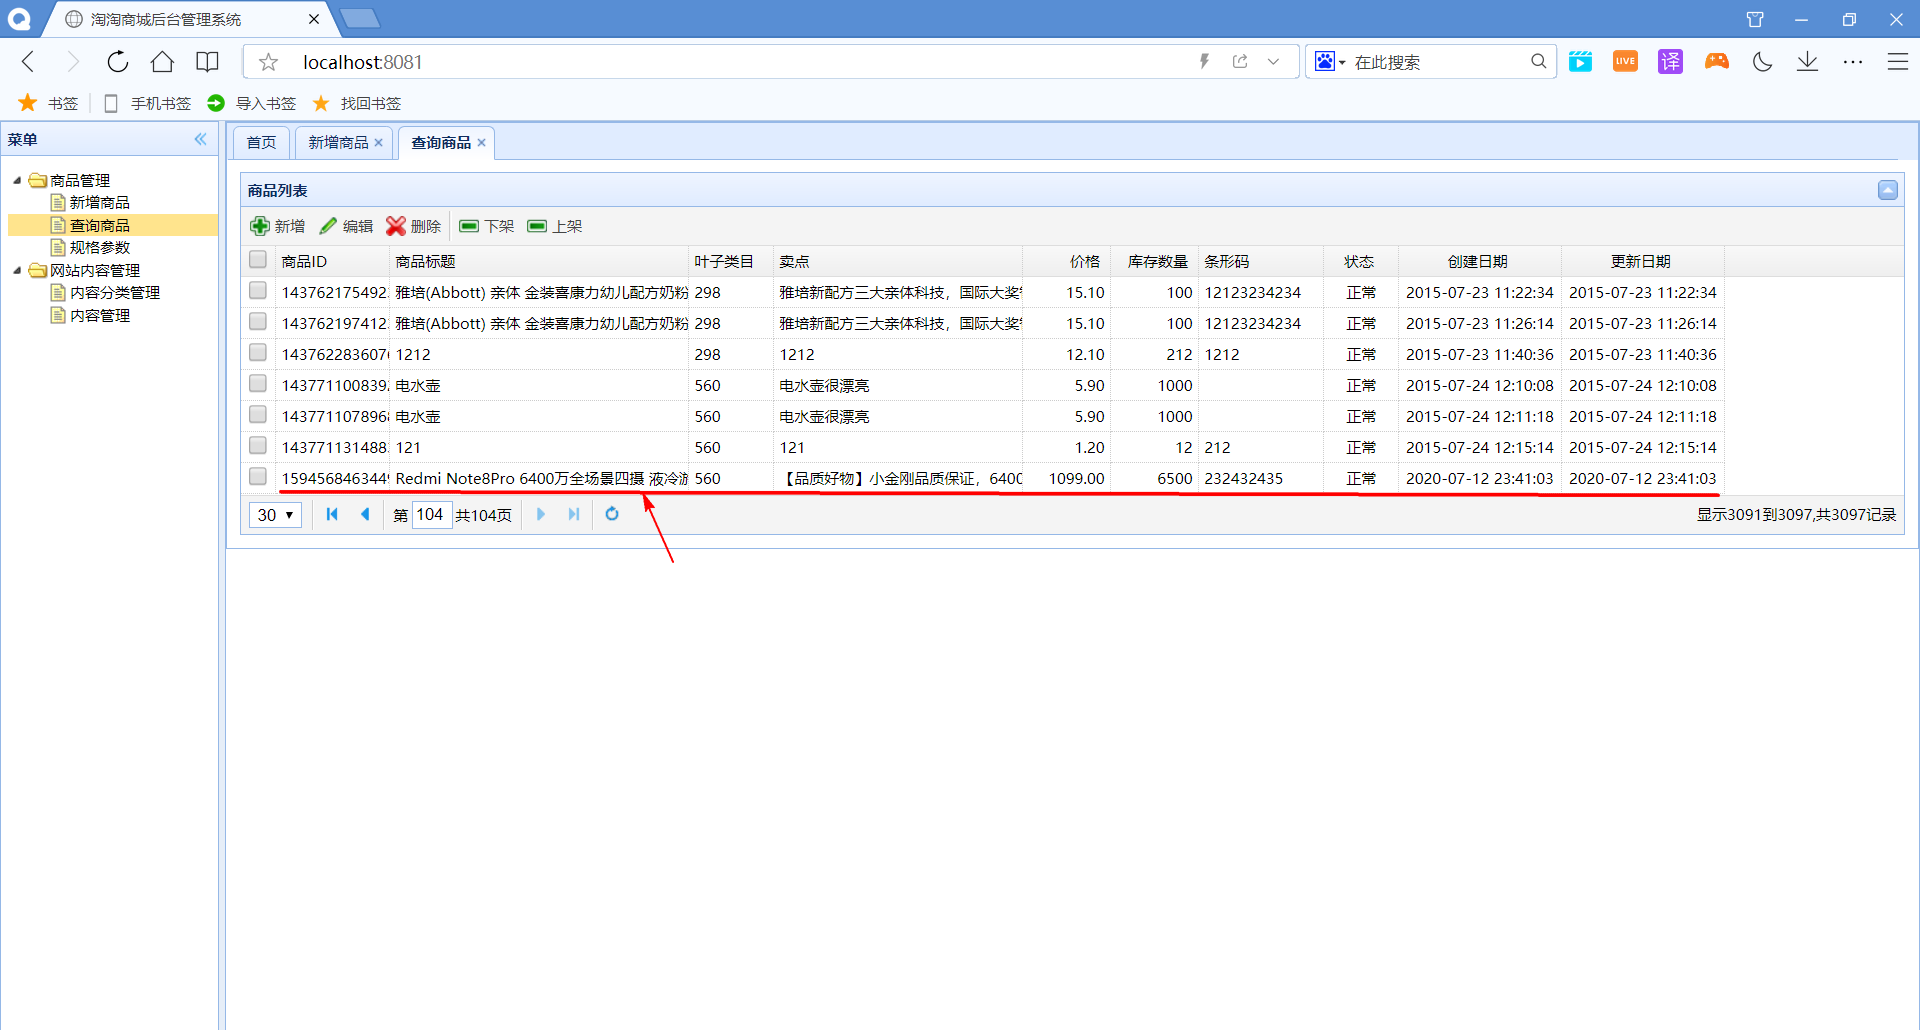Viewport: 1920px width, 1030px height.
Task: Collapse the 菜单 sidebar panel
Action: [200, 140]
